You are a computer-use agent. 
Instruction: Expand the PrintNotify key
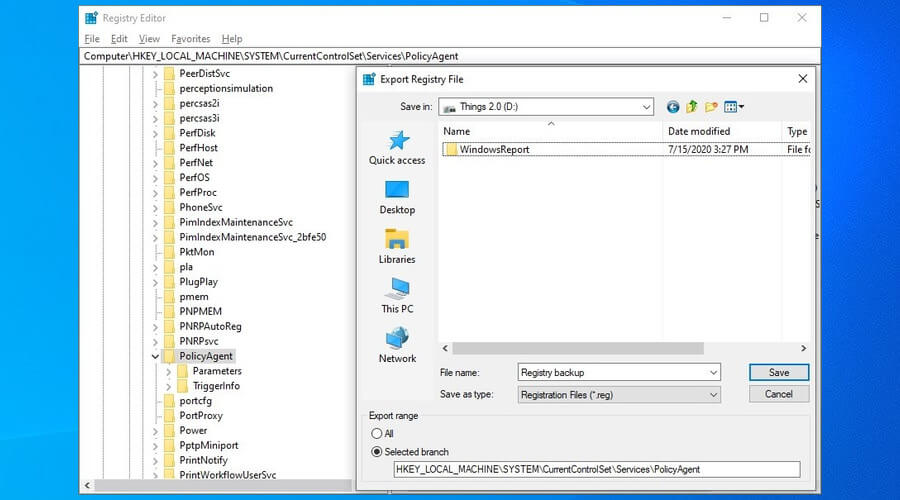click(x=155, y=460)
